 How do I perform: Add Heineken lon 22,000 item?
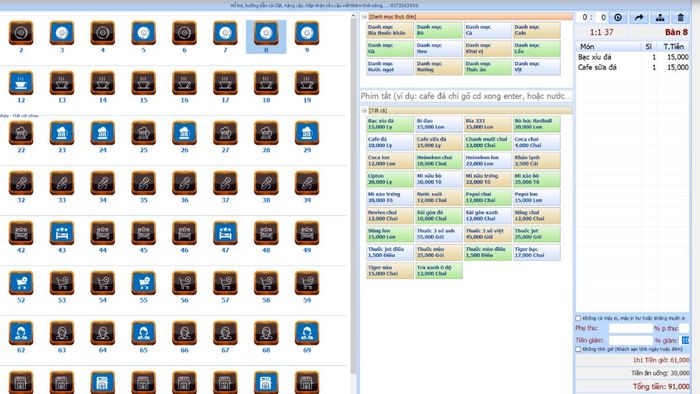point(488,161)
